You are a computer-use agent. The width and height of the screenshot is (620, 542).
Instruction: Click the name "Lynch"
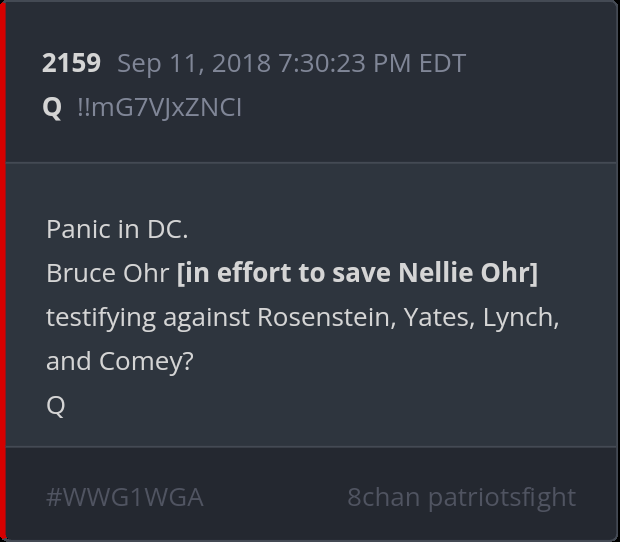(x=520, y=317)
